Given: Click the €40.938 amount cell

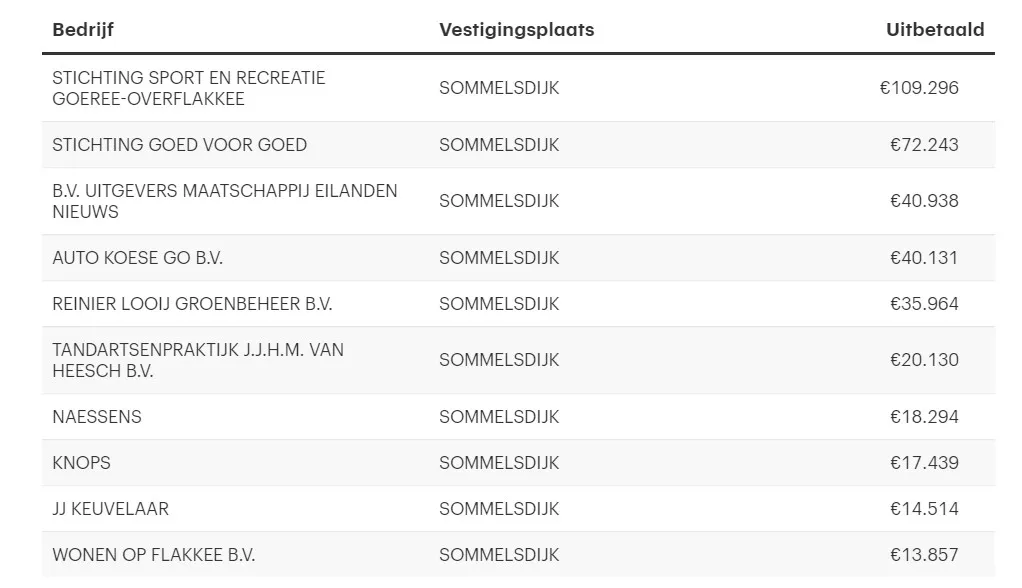Looking at the screenshot, I should [924, 201].
